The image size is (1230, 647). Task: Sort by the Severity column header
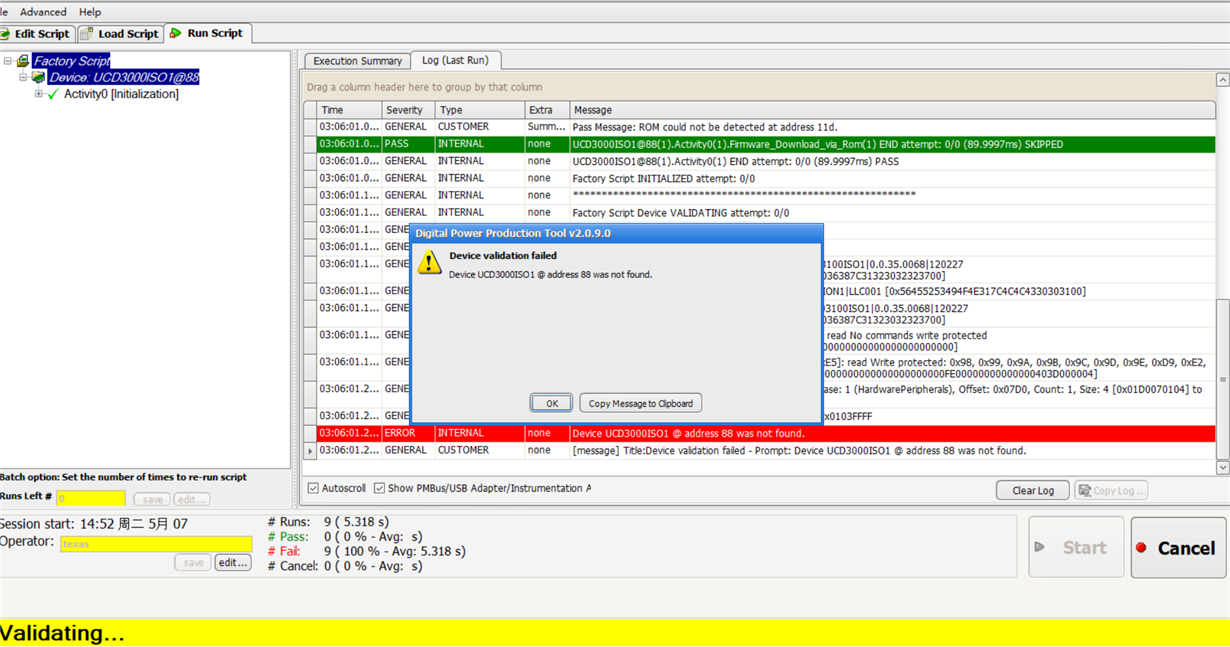click(407, 110)
